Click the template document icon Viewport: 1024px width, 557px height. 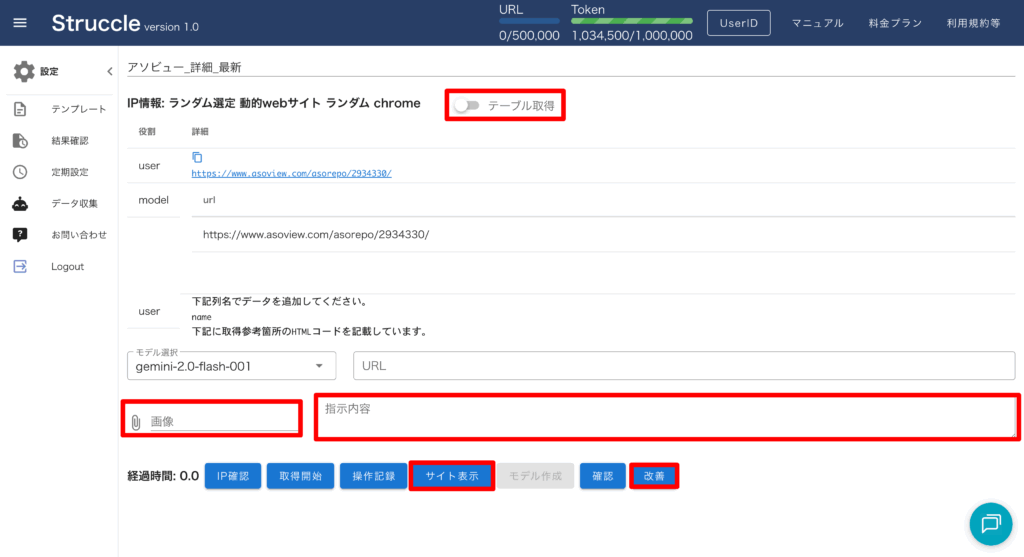click(20, 109)
